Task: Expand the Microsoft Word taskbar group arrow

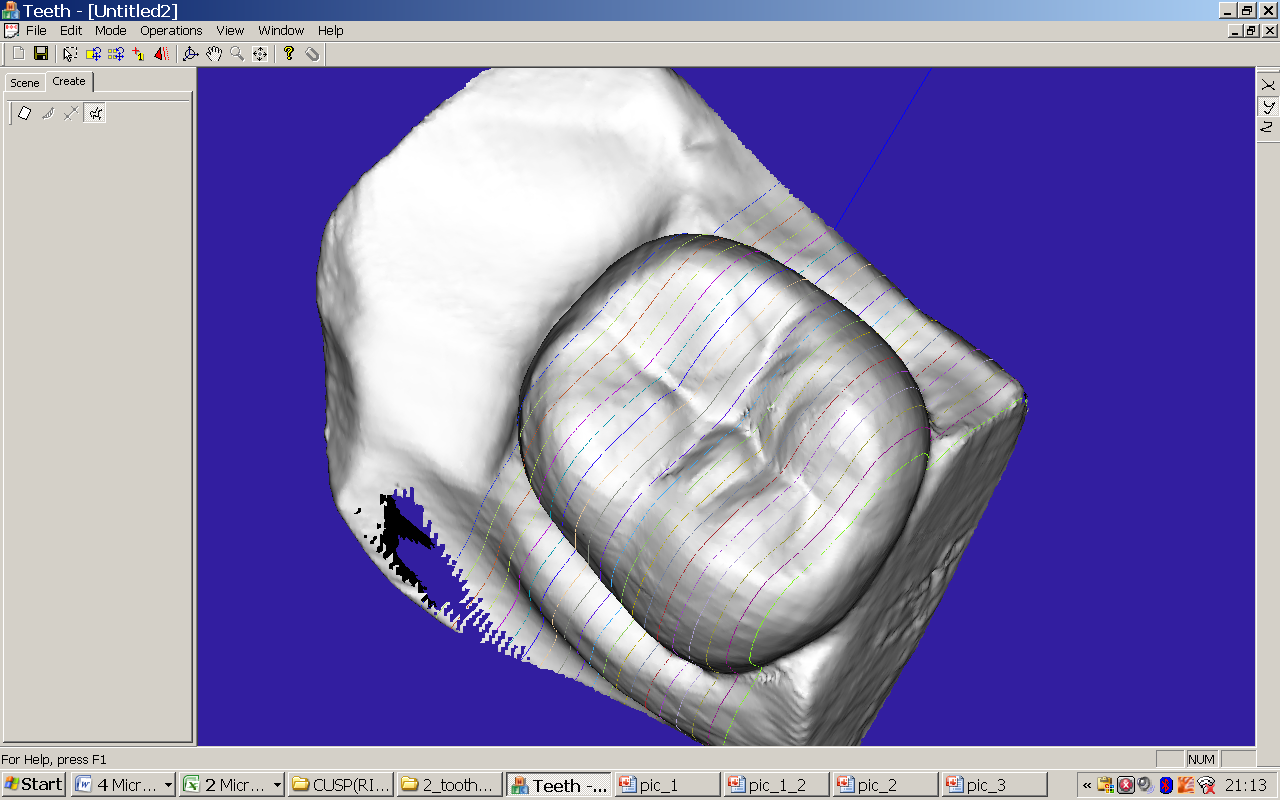Action: pos(167,785)
